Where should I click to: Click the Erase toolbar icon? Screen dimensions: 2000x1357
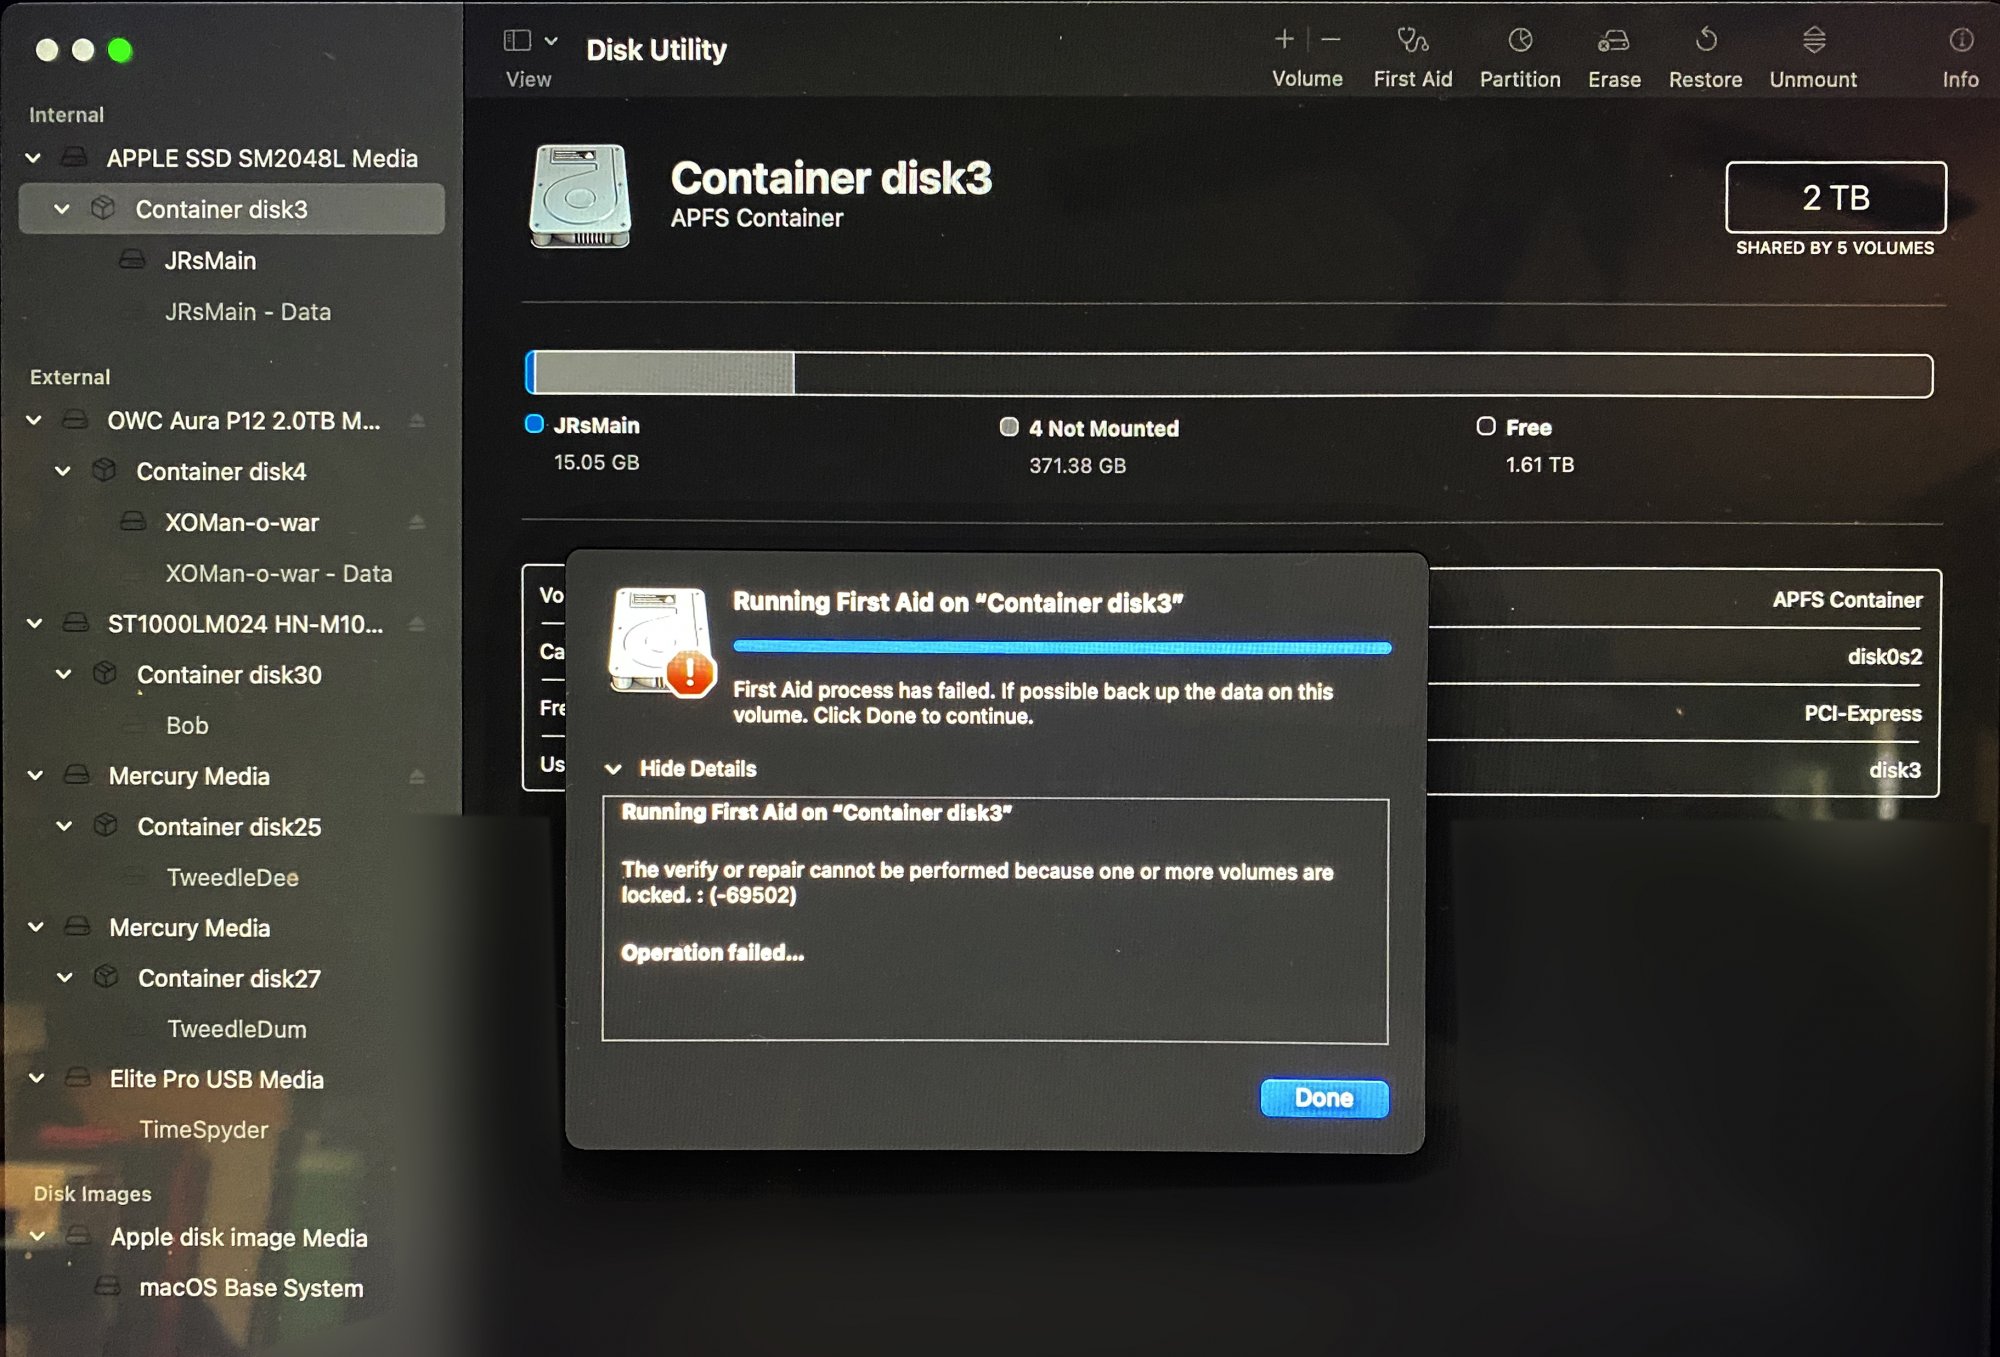coord(1613,41)
